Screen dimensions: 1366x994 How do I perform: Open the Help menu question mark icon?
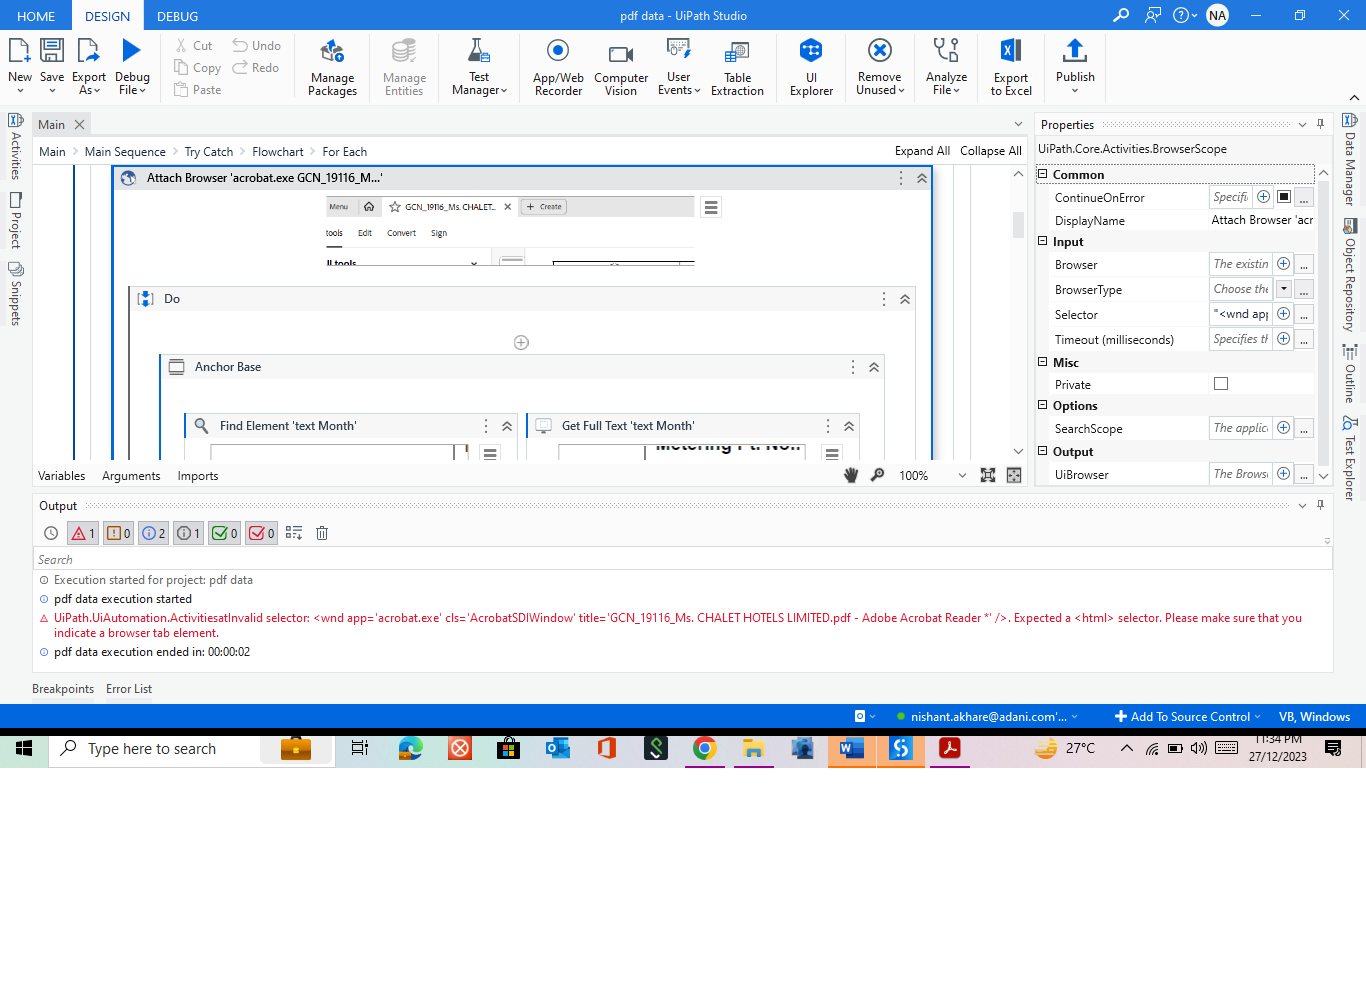tap(1181, 15)
